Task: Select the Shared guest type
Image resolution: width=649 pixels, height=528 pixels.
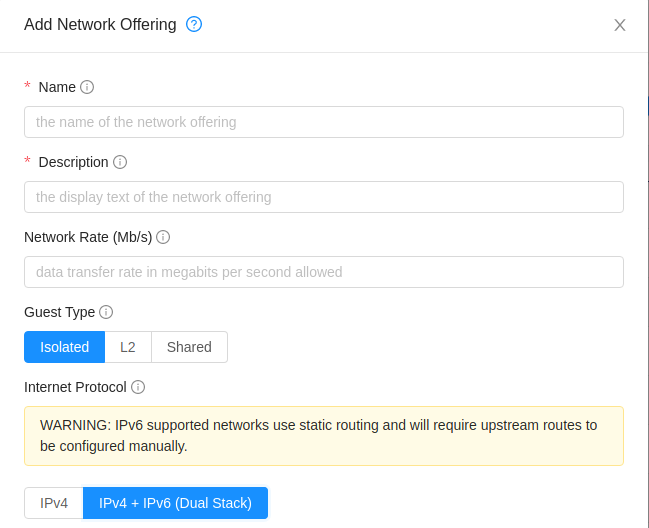Action: [x=189, y=347]
